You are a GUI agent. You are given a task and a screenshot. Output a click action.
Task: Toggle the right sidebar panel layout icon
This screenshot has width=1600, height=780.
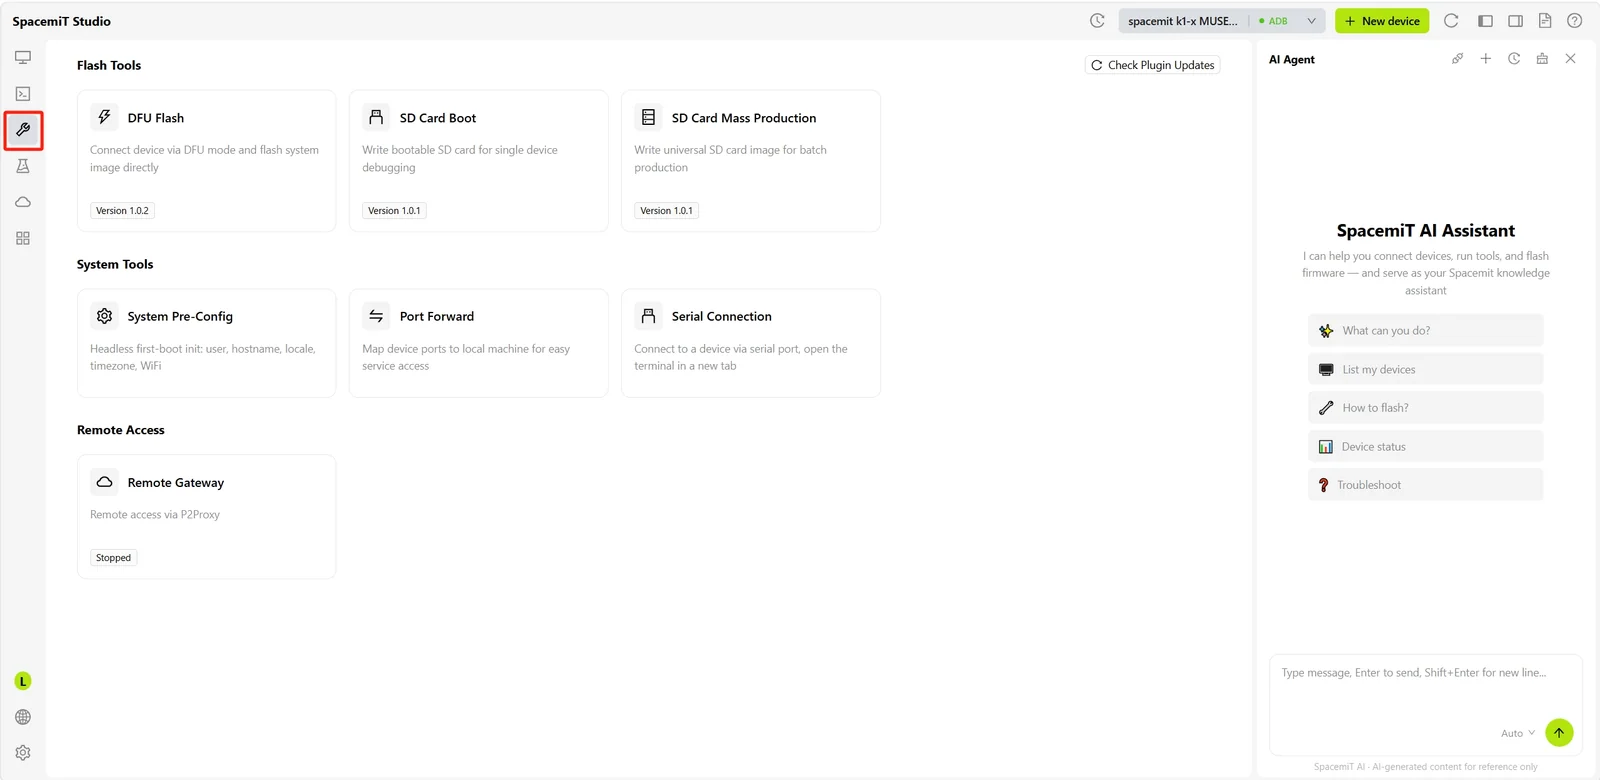pyautogui.click(x=1515, y=21)
